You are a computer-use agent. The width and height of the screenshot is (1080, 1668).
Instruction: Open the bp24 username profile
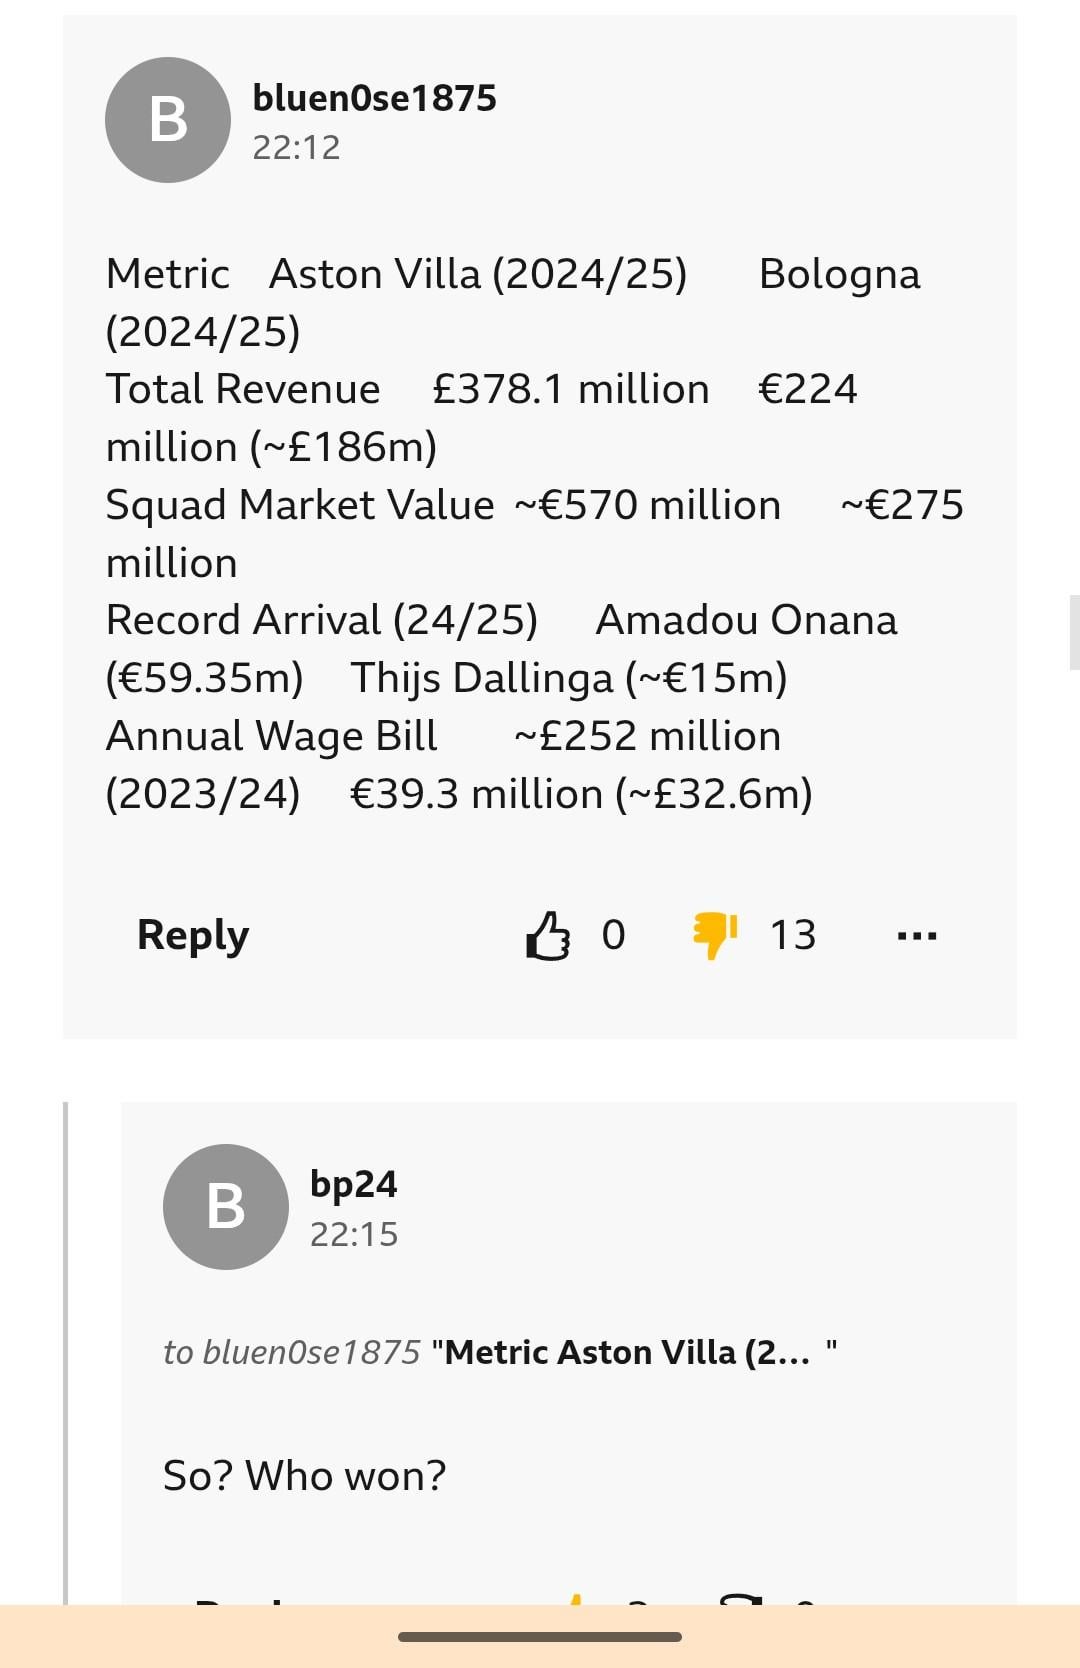(x=353, y=1184)
